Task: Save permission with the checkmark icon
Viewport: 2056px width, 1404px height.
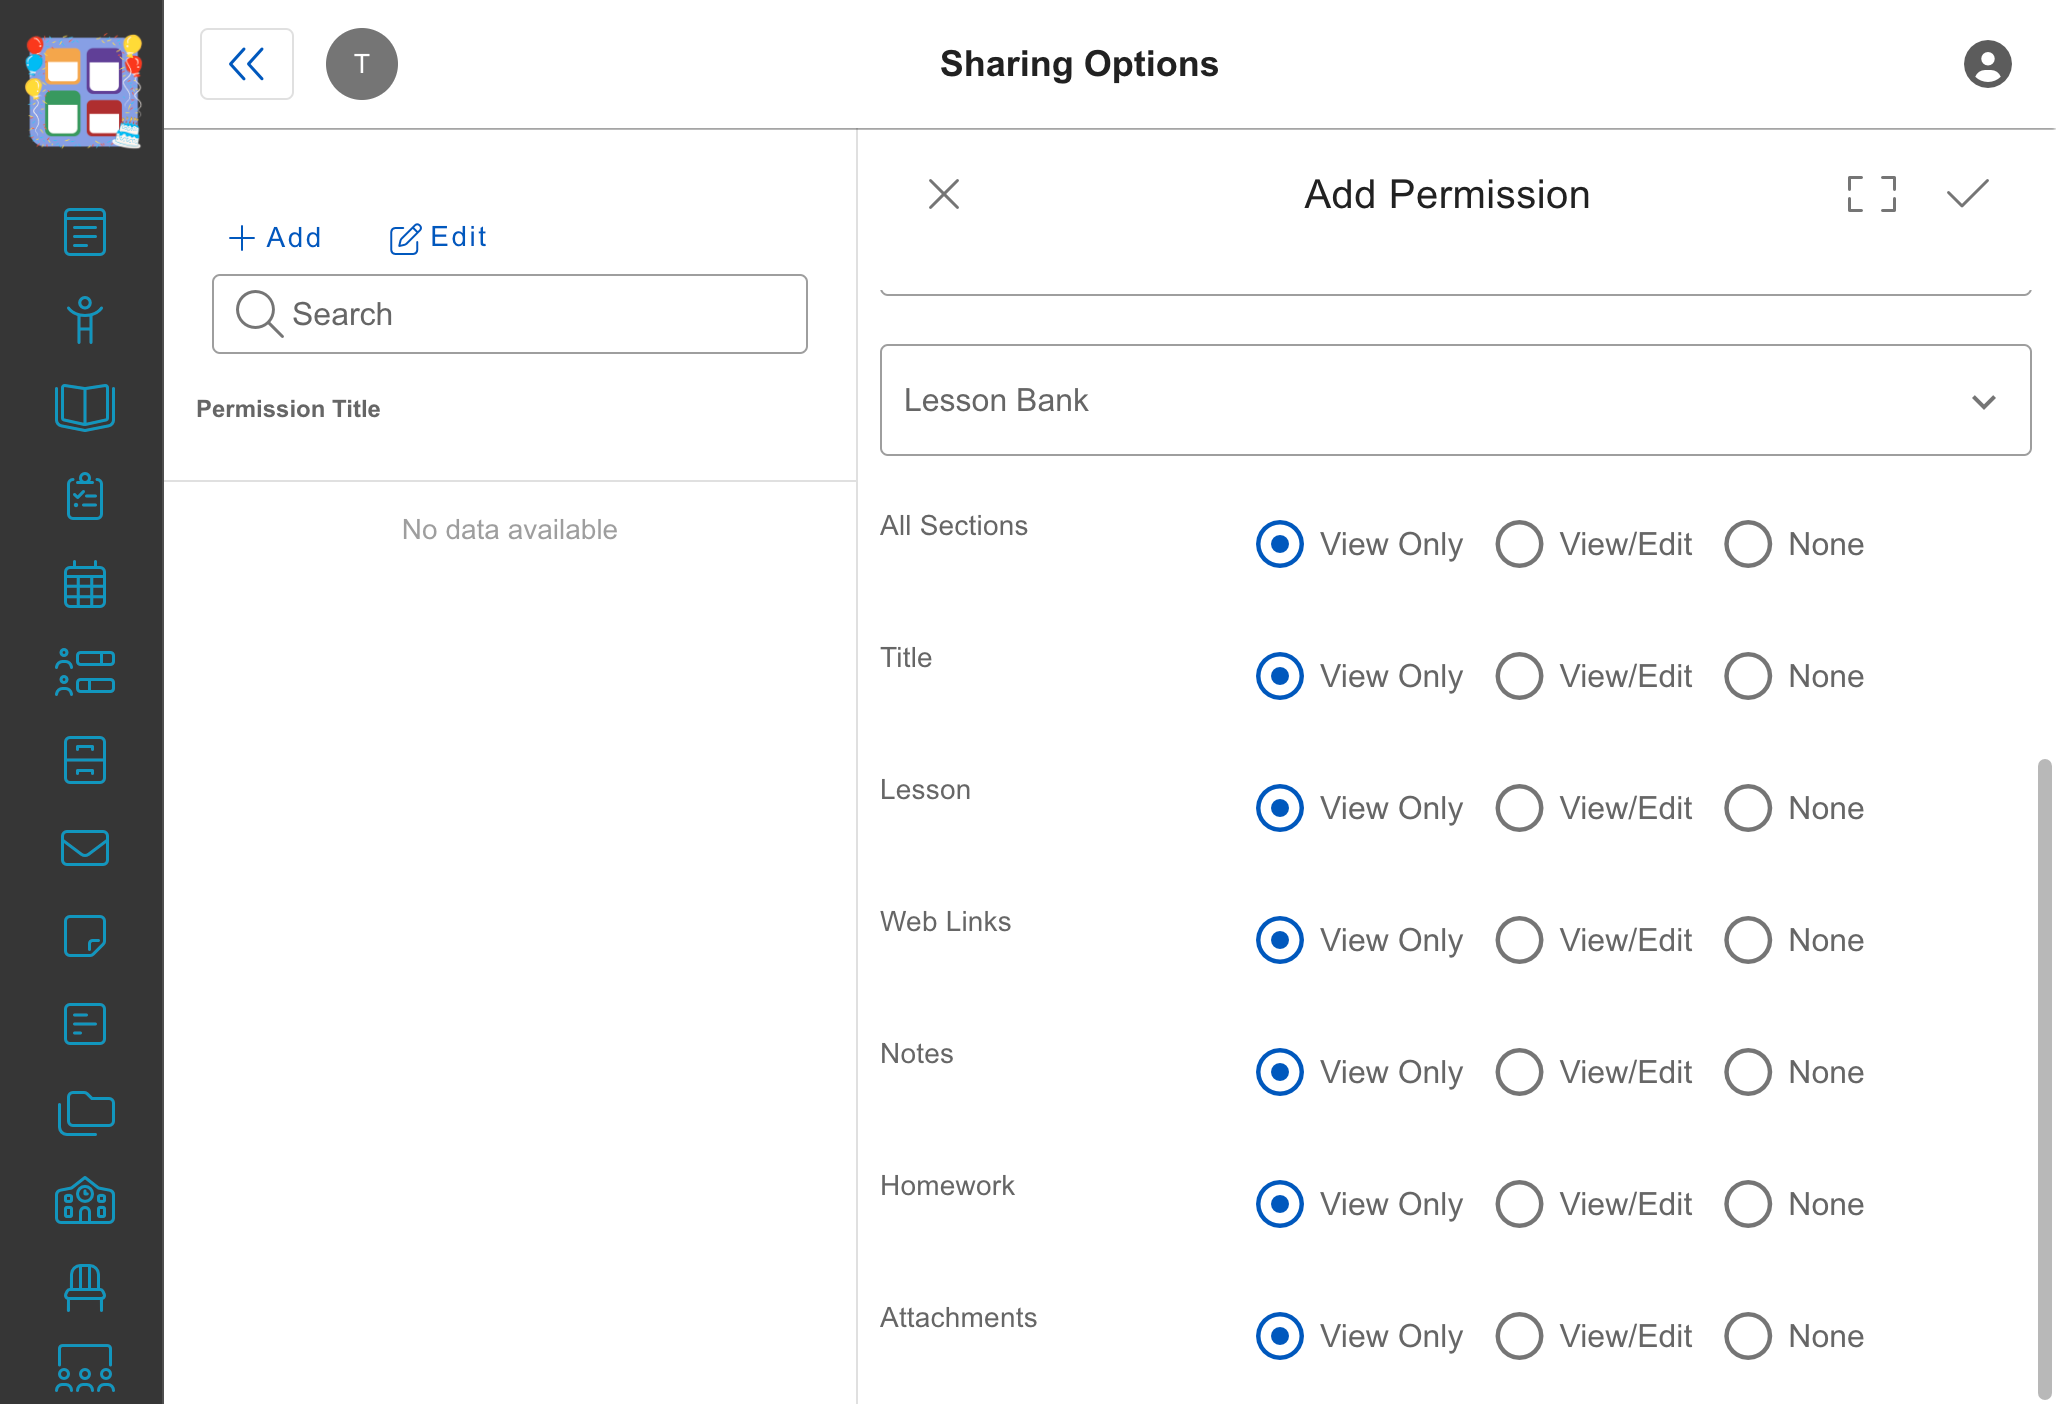Action: click(x=1968, y=194)
